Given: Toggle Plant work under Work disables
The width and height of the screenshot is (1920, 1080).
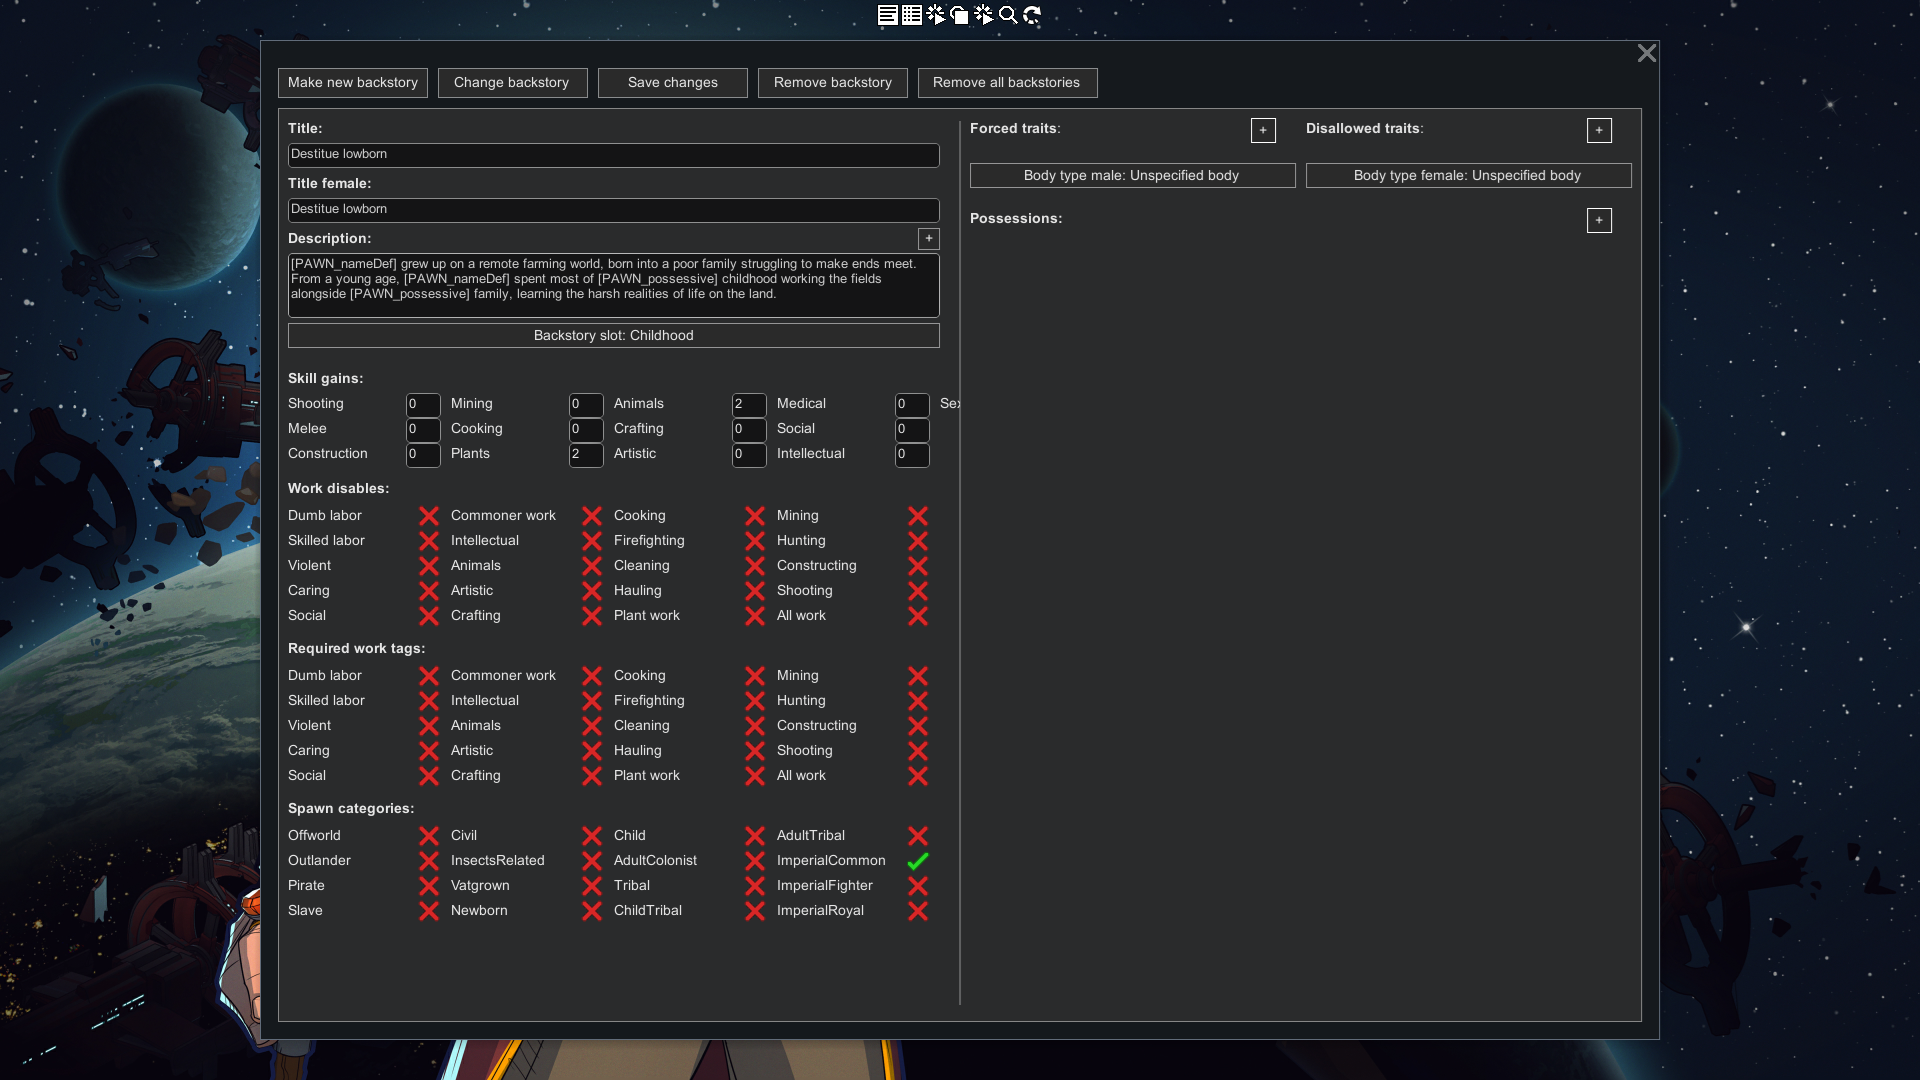Looking at the screenshot, I should [x=755, y=616].
